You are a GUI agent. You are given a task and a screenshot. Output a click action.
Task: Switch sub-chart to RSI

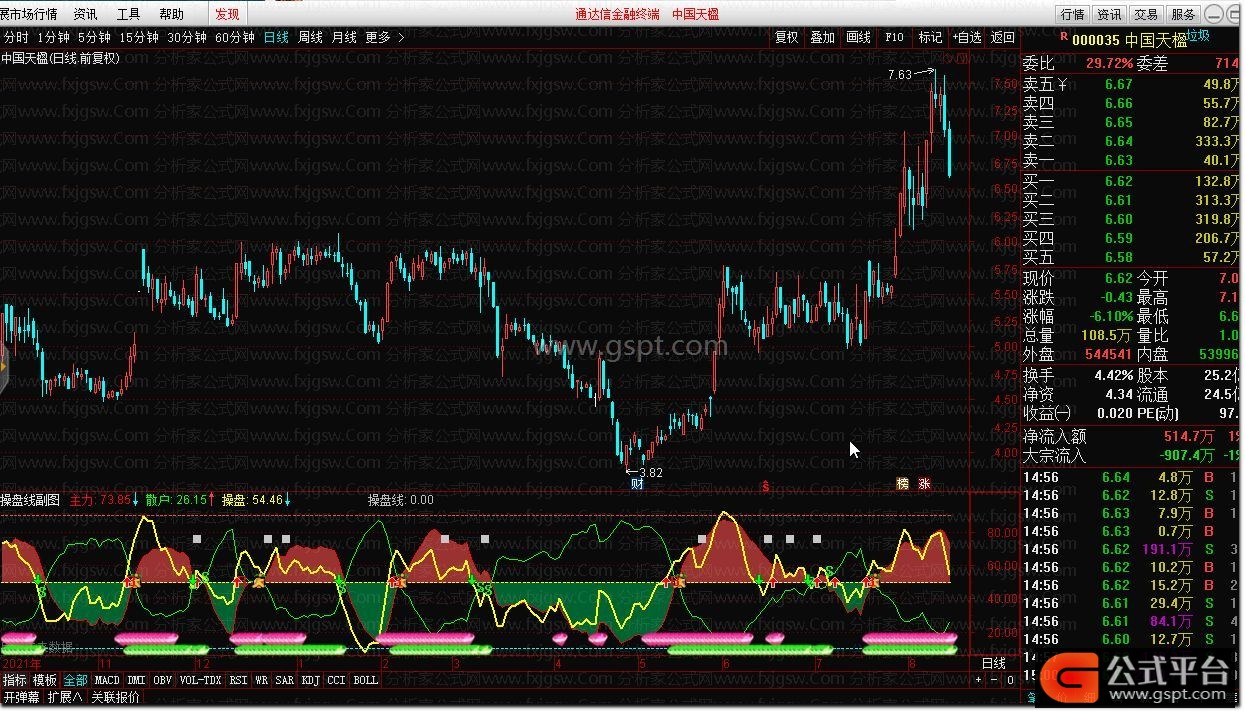coord(238,680)
